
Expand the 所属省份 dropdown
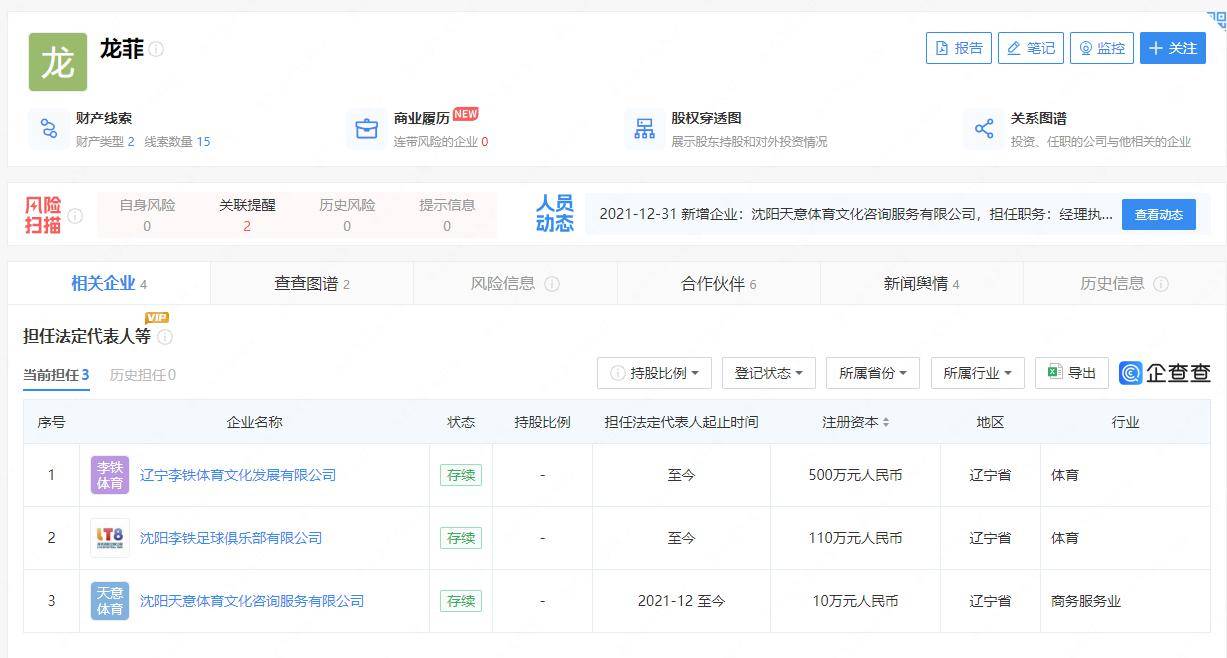[x=873, y=373]
